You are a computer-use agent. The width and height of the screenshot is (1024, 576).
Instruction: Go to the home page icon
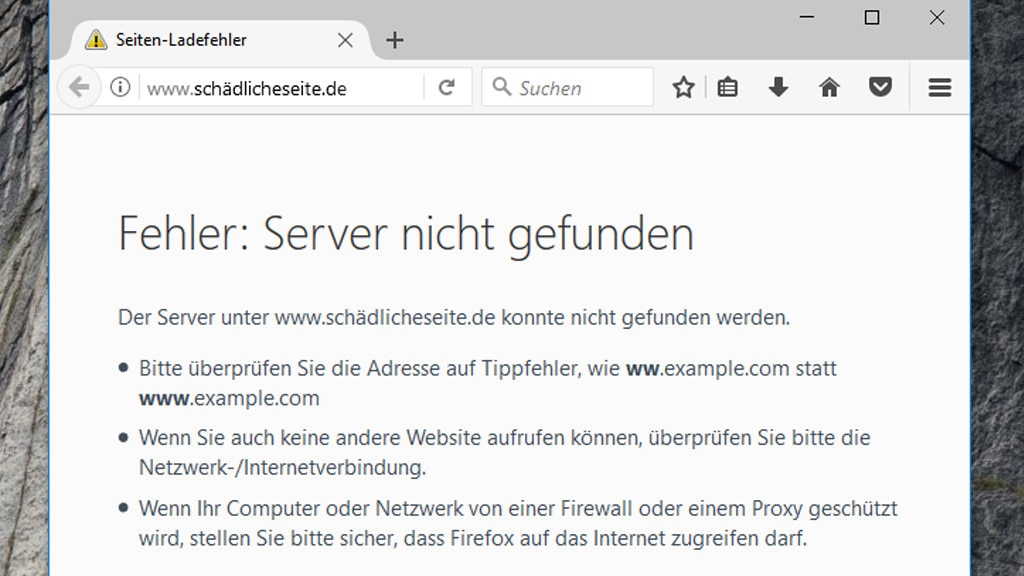[x=829, y=87]
